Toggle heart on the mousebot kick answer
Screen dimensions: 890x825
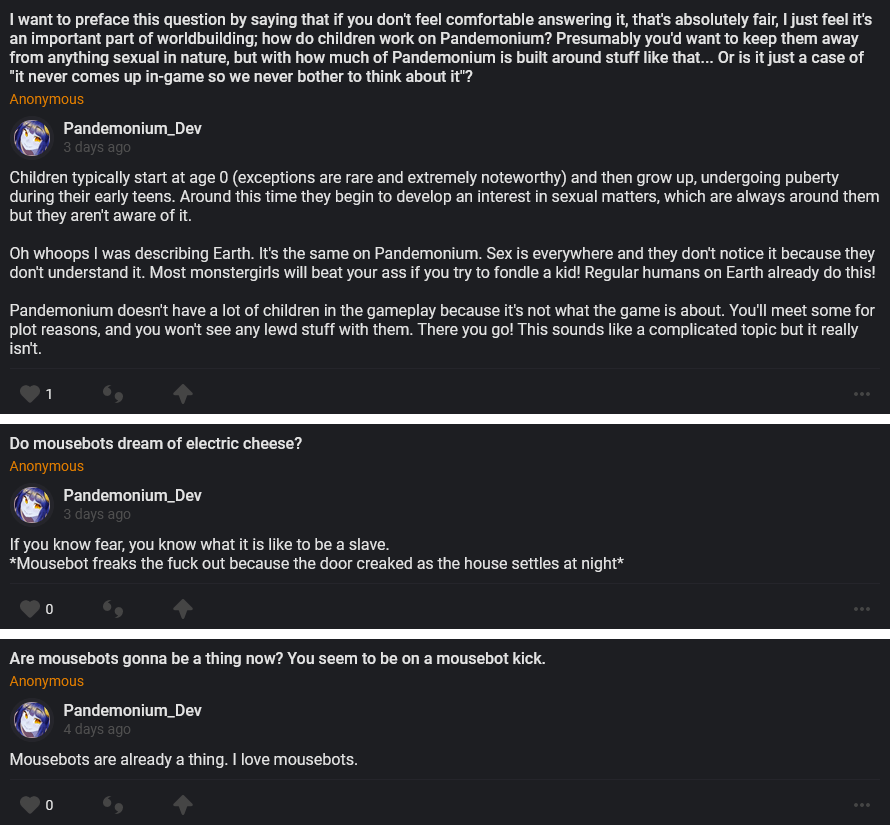[x=30, y=804]
